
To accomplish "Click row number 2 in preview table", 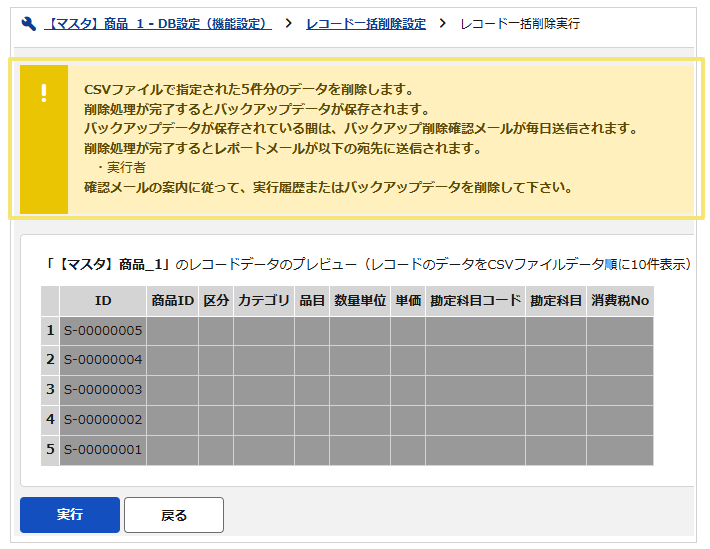I will click(50, 360).
